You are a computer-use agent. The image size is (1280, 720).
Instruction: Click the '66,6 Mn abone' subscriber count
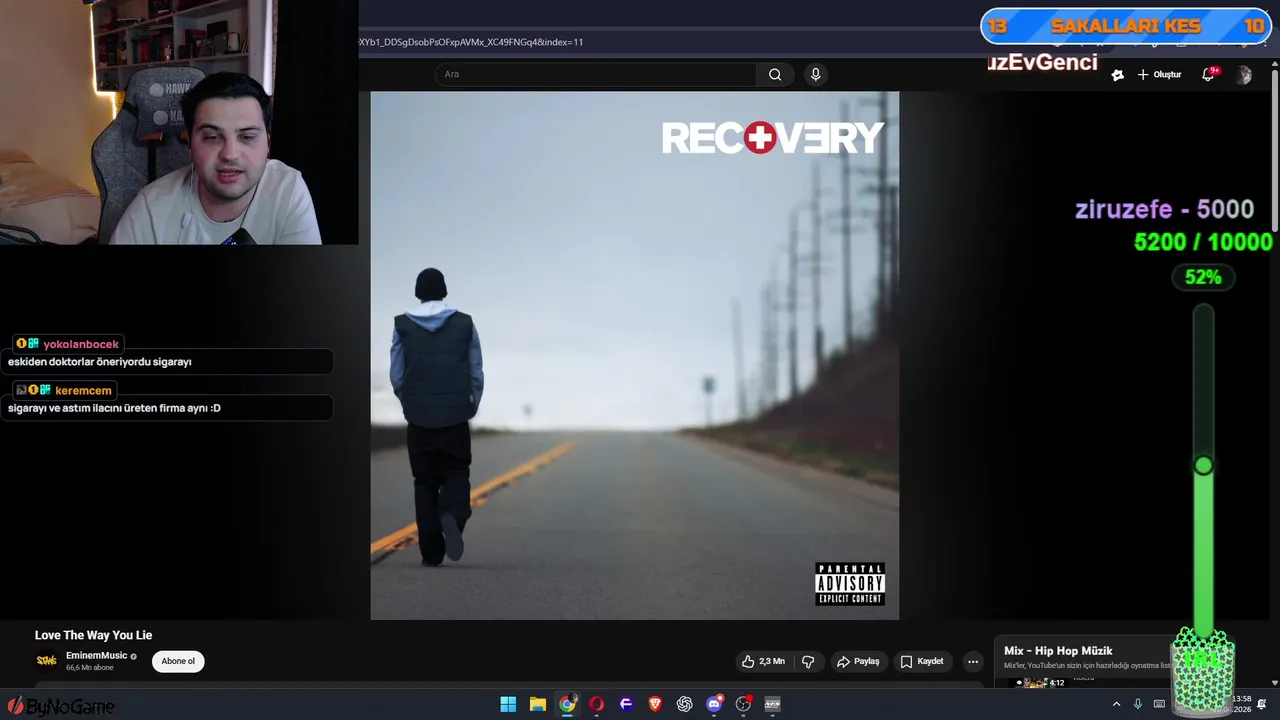(88, 667)
